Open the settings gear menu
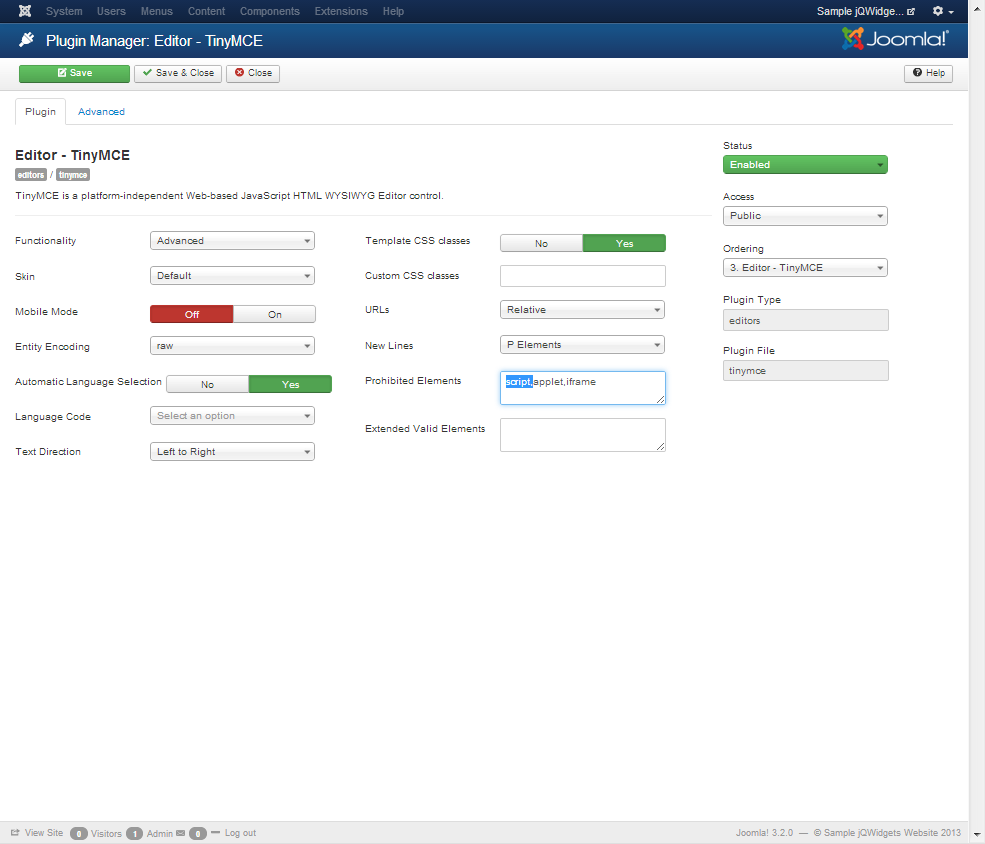 [x=943, y=11]
